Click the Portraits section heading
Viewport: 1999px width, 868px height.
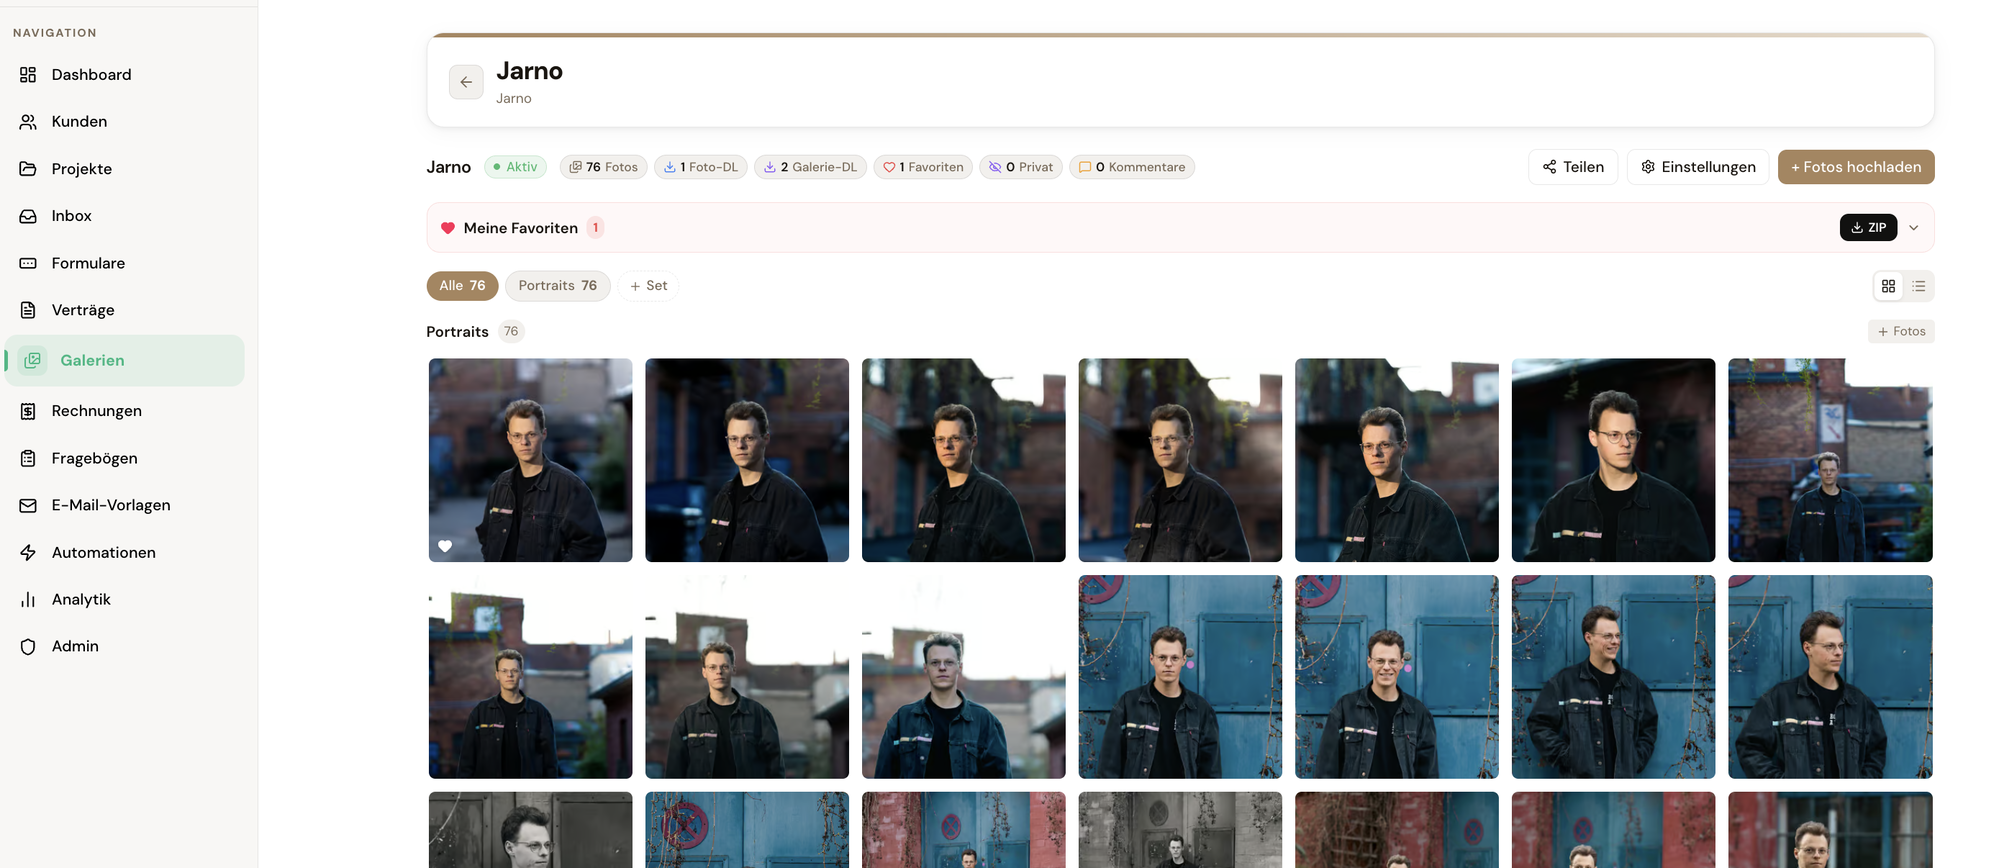point(457,332)
